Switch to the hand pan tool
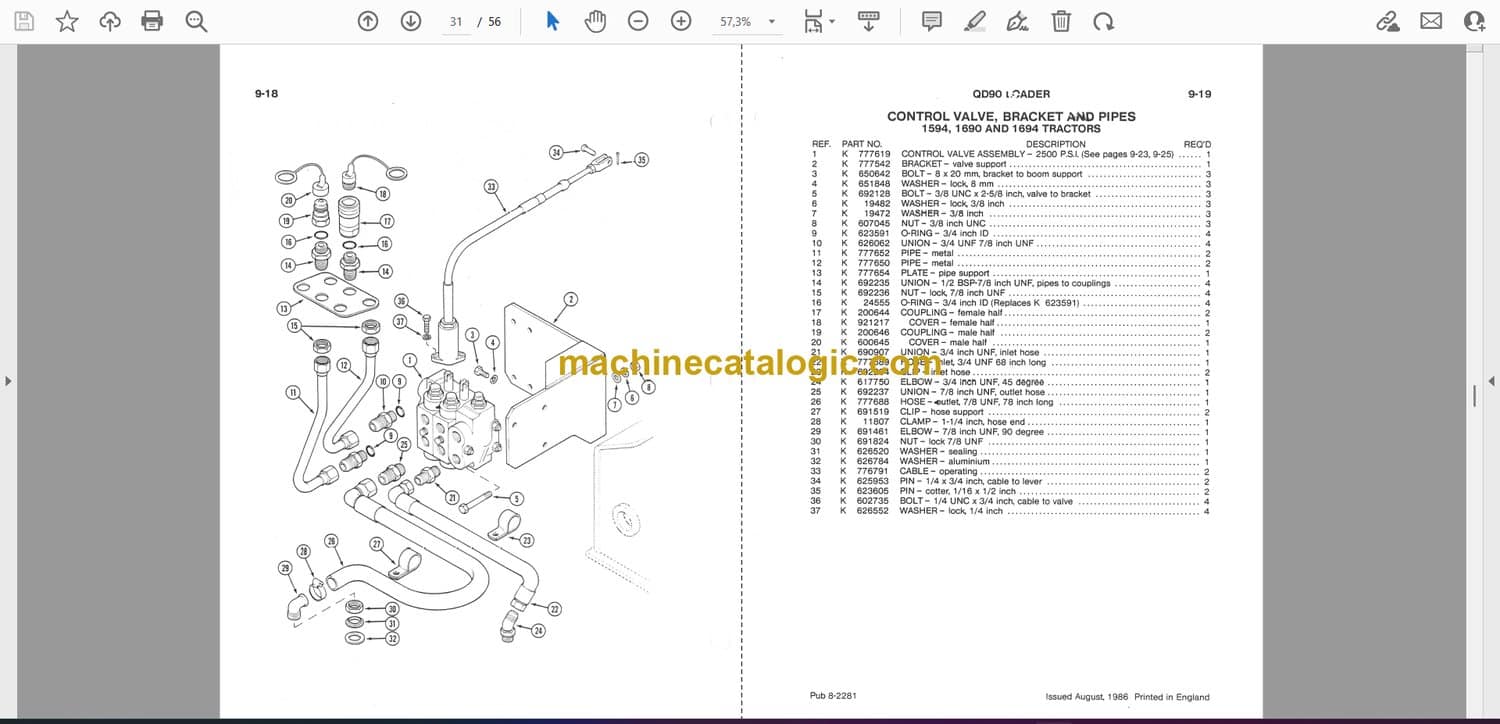 pos(595,21)
